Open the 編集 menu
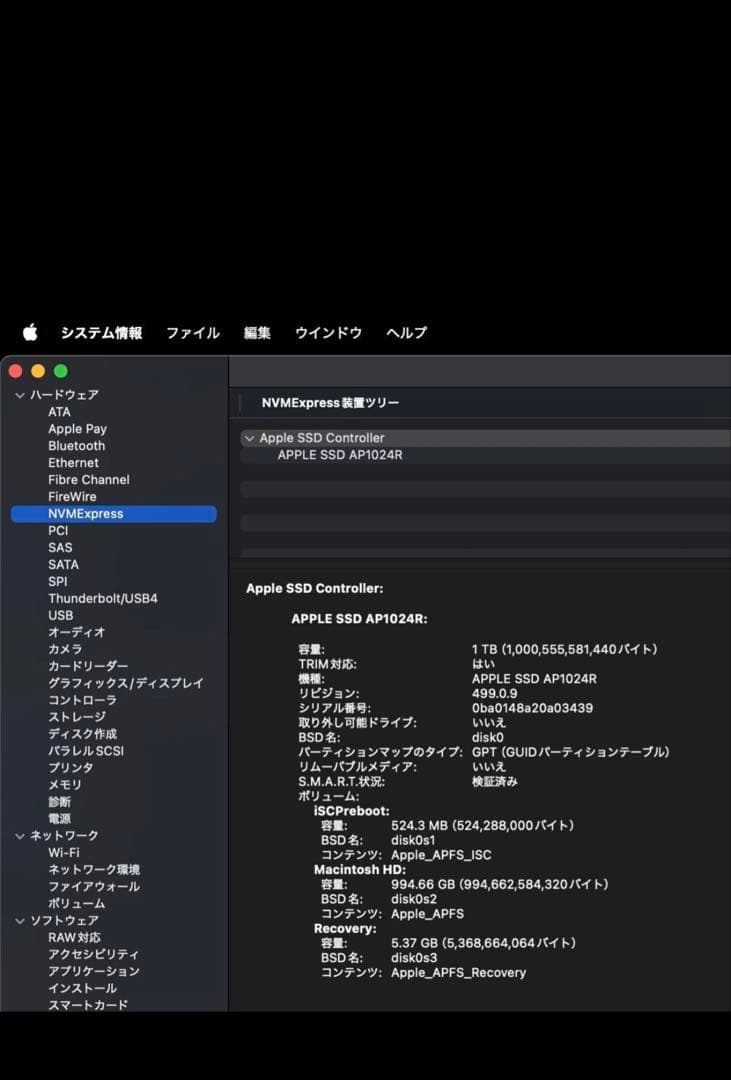Viewport: 731px width, 1080px height. pos(257,333)
